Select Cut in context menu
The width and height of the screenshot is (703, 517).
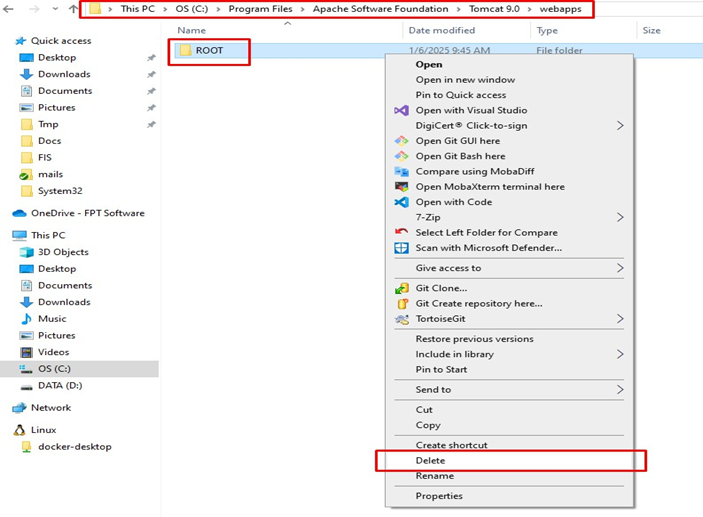pos(510,410)
